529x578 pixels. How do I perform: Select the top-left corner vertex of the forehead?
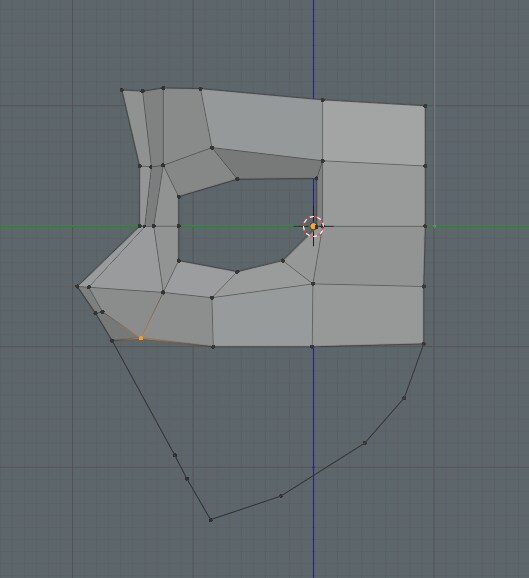122,90
